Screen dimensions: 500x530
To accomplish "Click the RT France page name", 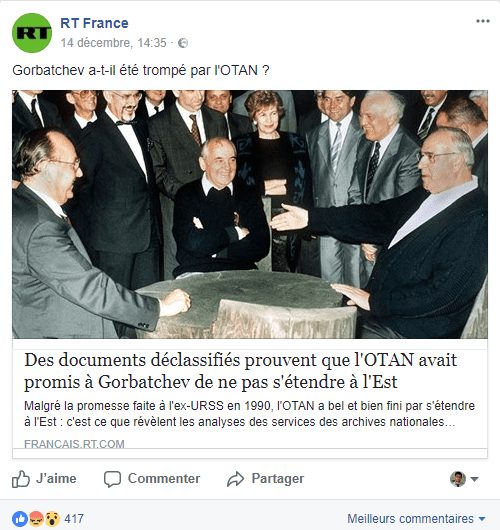I will point(94,23).
